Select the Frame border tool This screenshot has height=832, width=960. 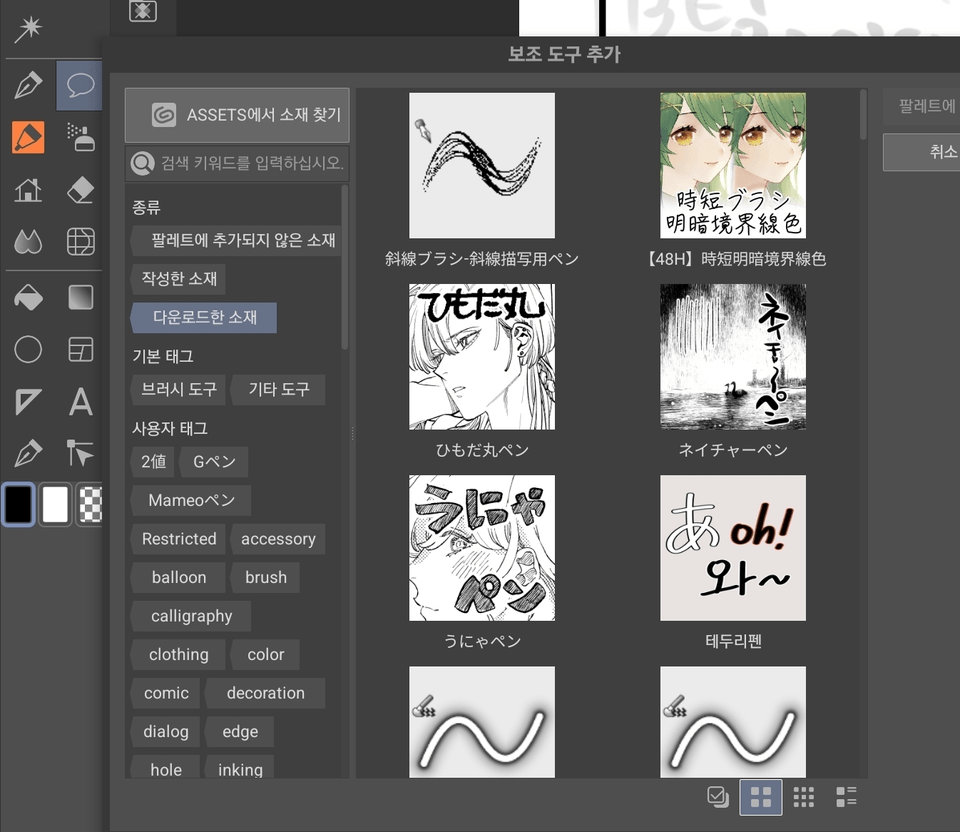80,350
